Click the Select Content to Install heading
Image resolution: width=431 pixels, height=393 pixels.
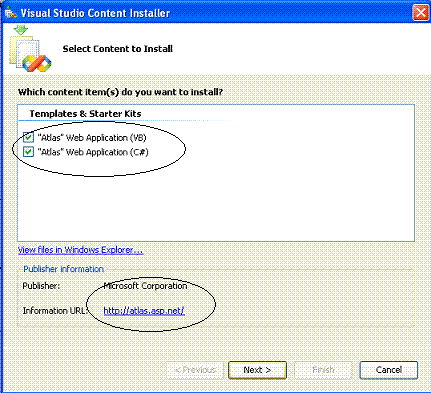pyautogui.click(x=118, y=49)
